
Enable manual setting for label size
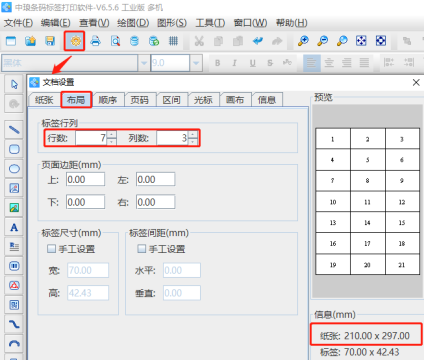(x=51, y=248)
